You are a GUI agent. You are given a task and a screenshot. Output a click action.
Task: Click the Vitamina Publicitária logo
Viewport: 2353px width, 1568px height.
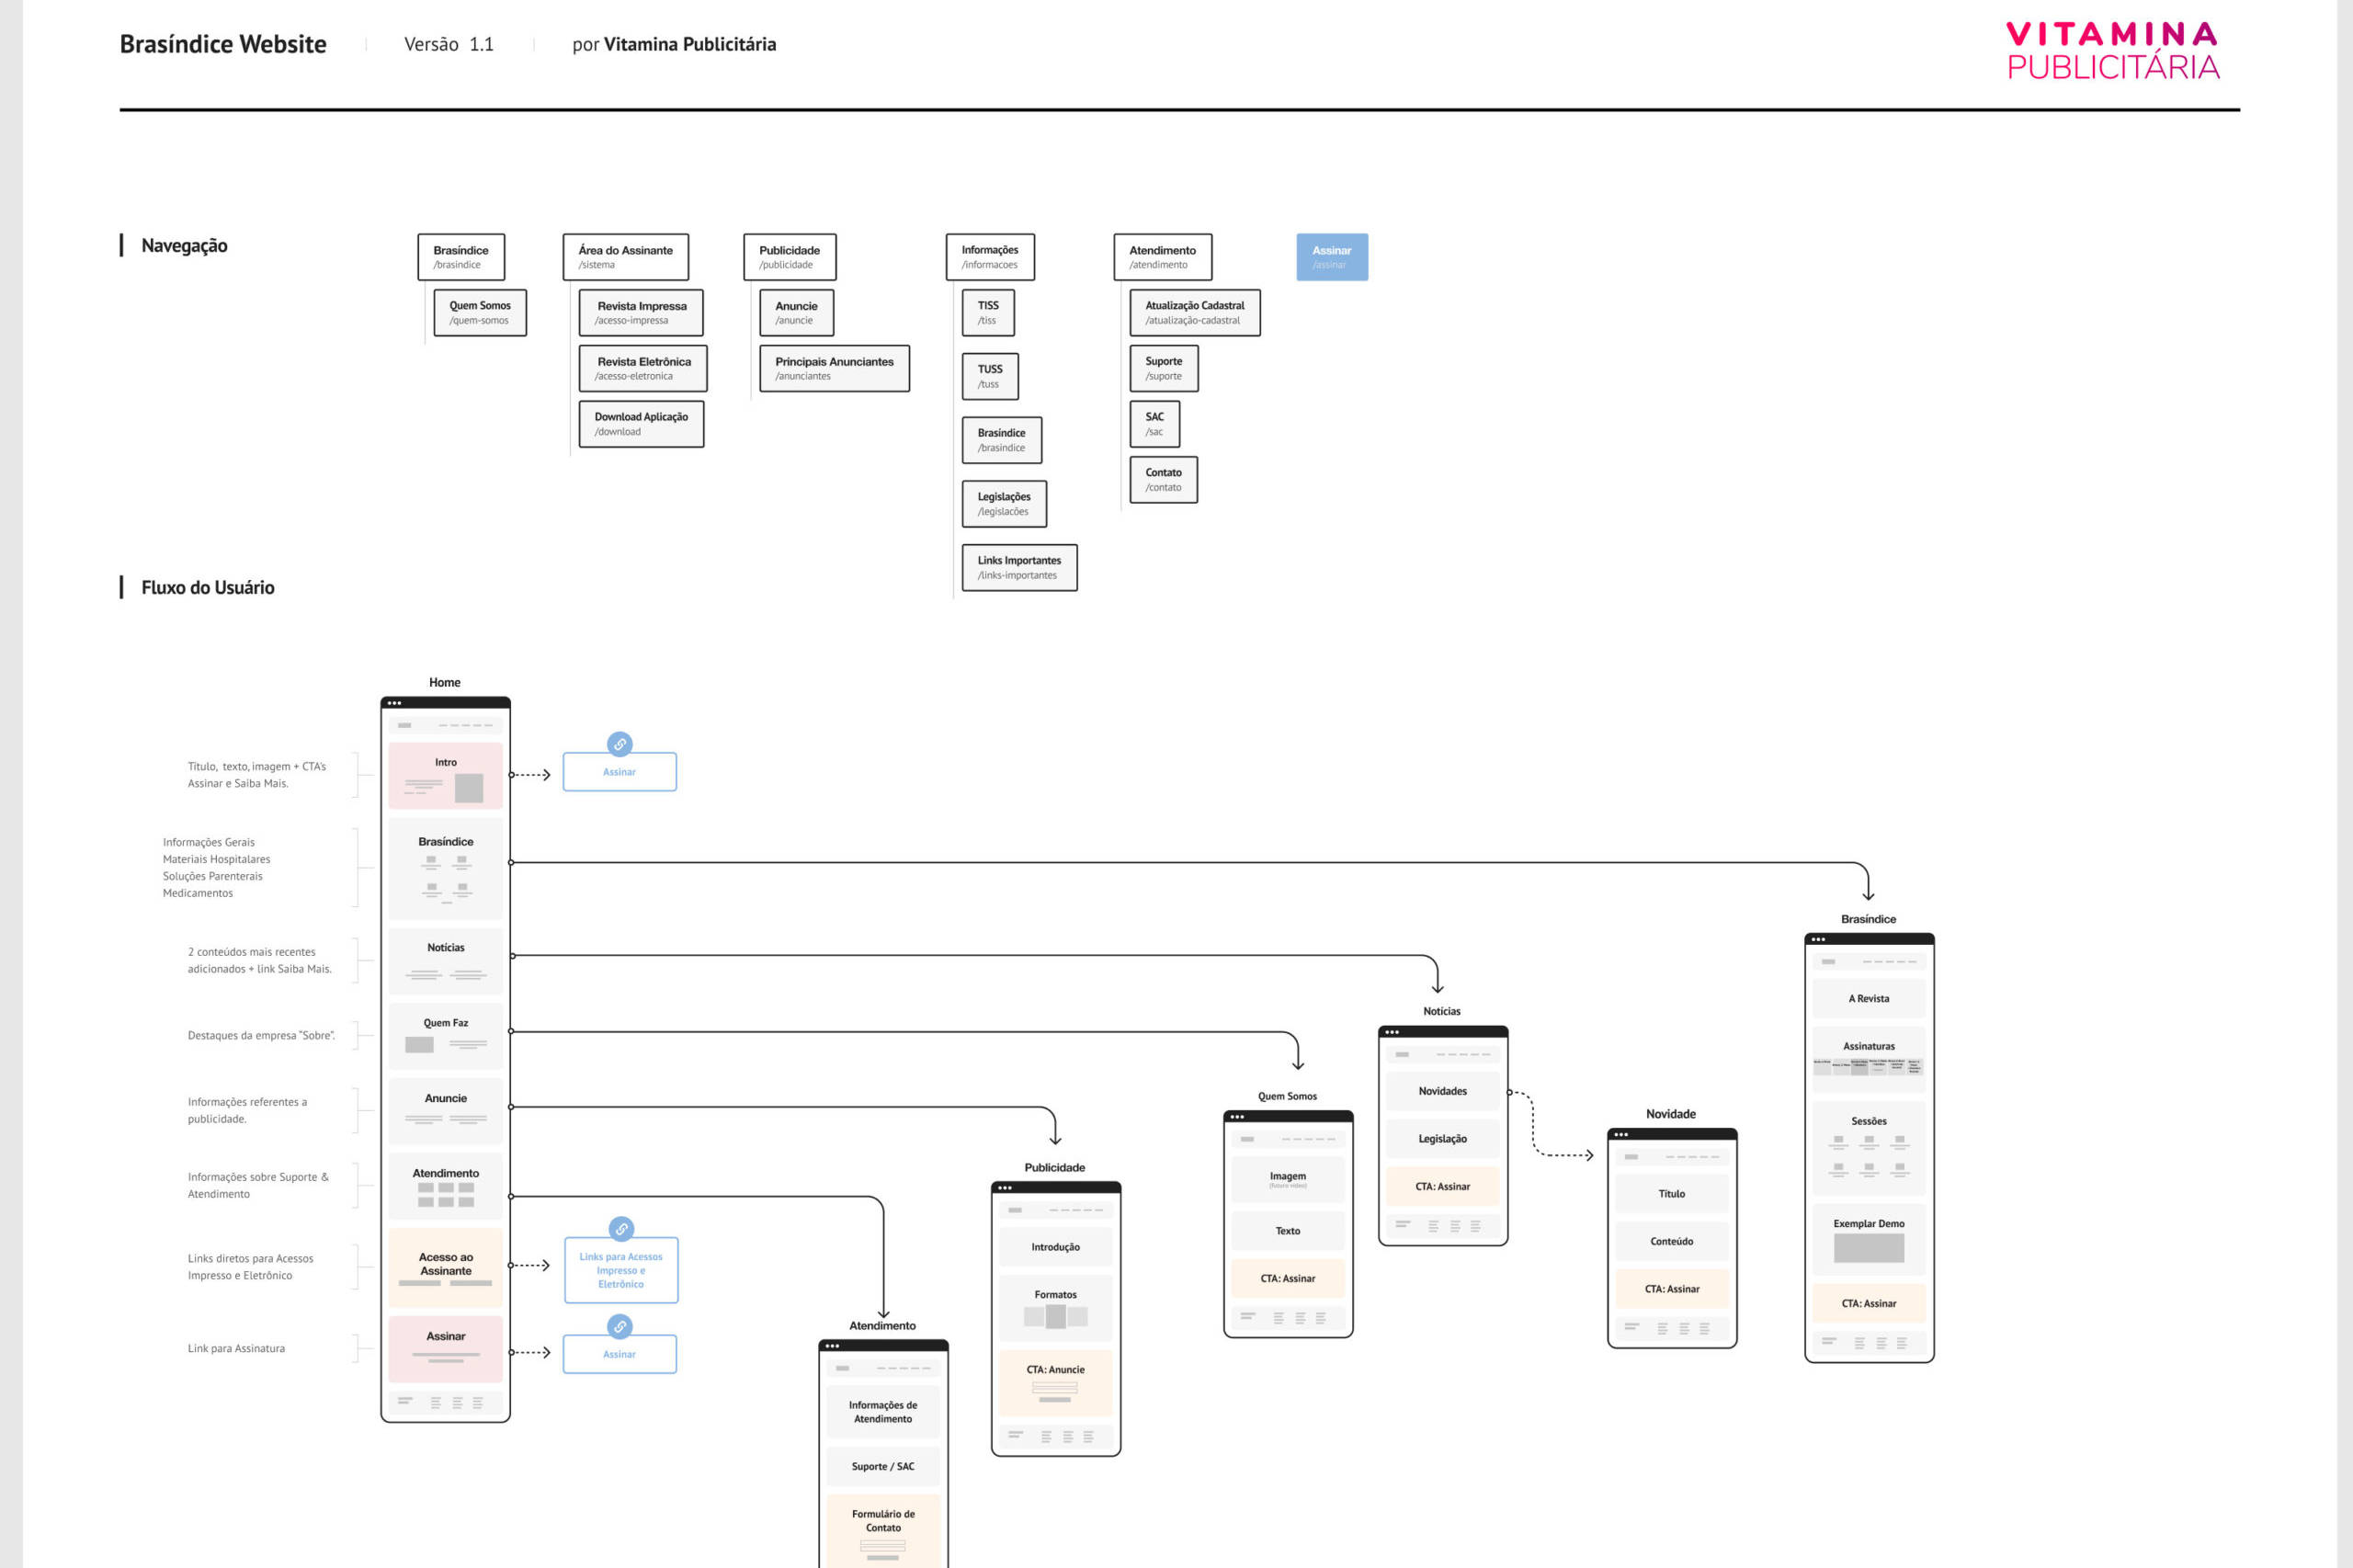pos(2112,51)
